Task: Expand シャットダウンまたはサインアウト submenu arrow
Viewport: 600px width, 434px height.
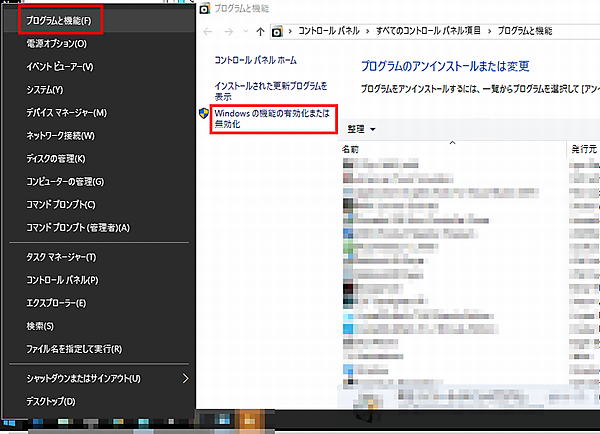Action: (186, 379)
